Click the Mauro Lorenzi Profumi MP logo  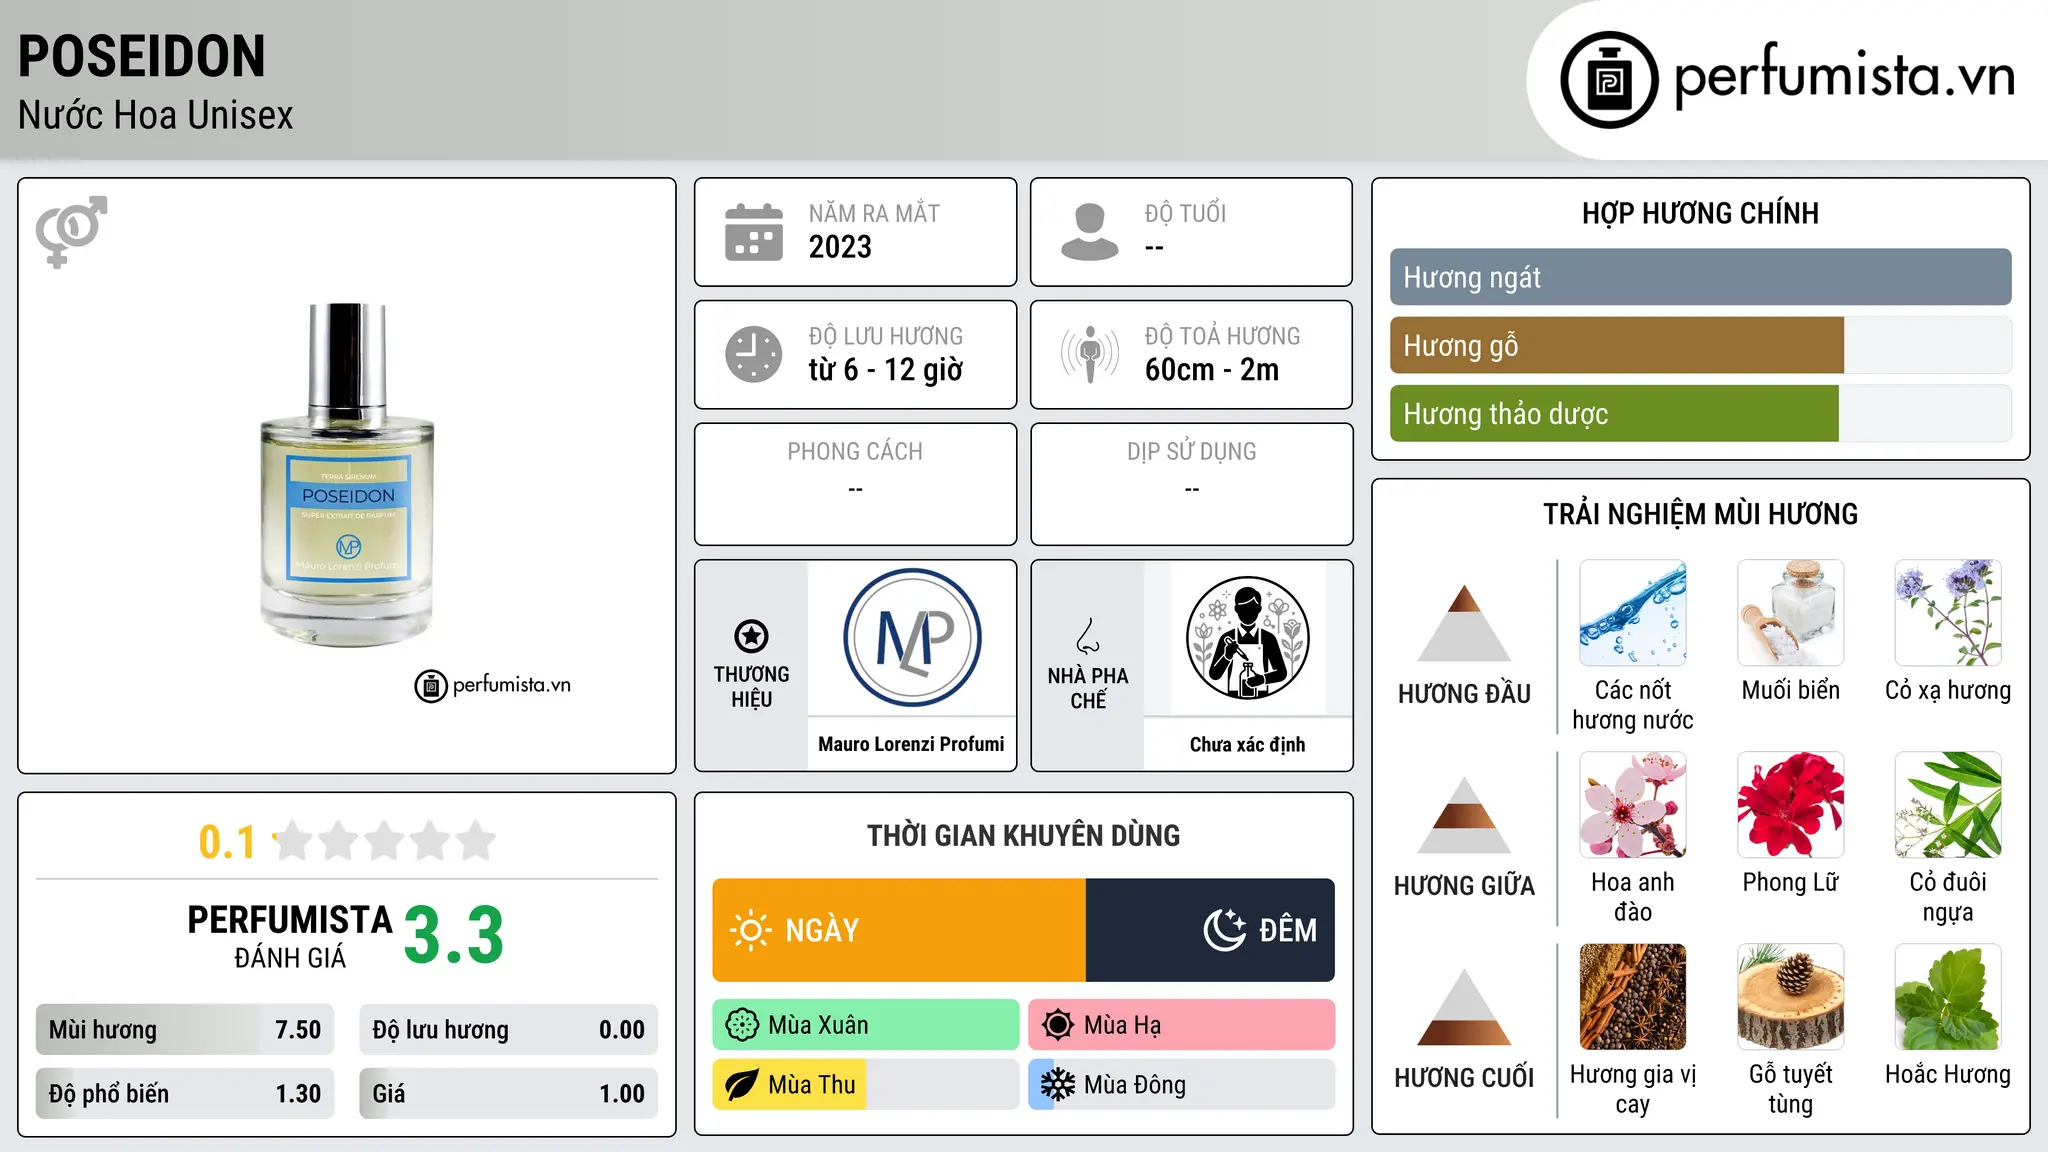point(912,638)
